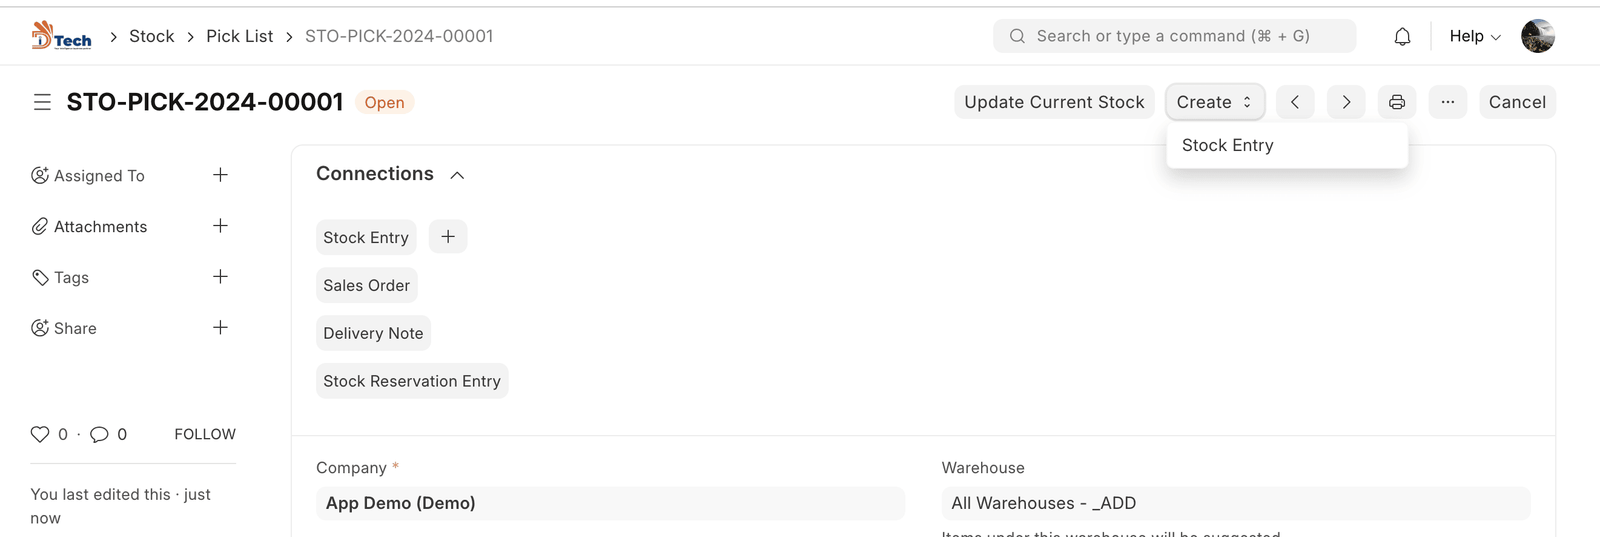Open the Create dropdown button
This screenshot has height=537, width=1600.
(x=1214, y=102)
